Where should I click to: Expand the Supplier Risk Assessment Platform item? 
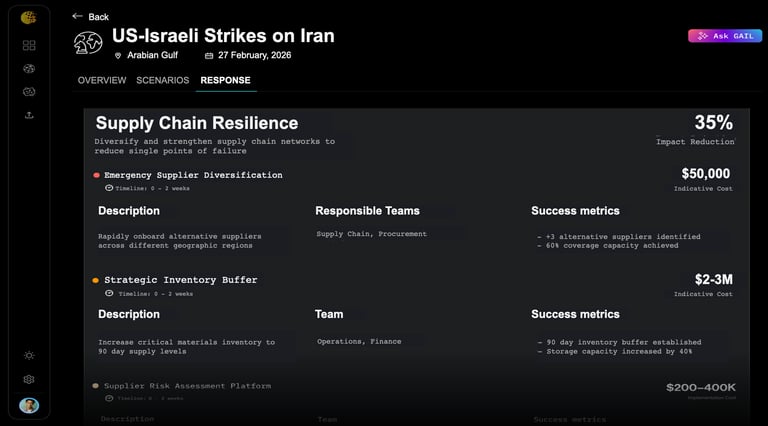(187, 386)
